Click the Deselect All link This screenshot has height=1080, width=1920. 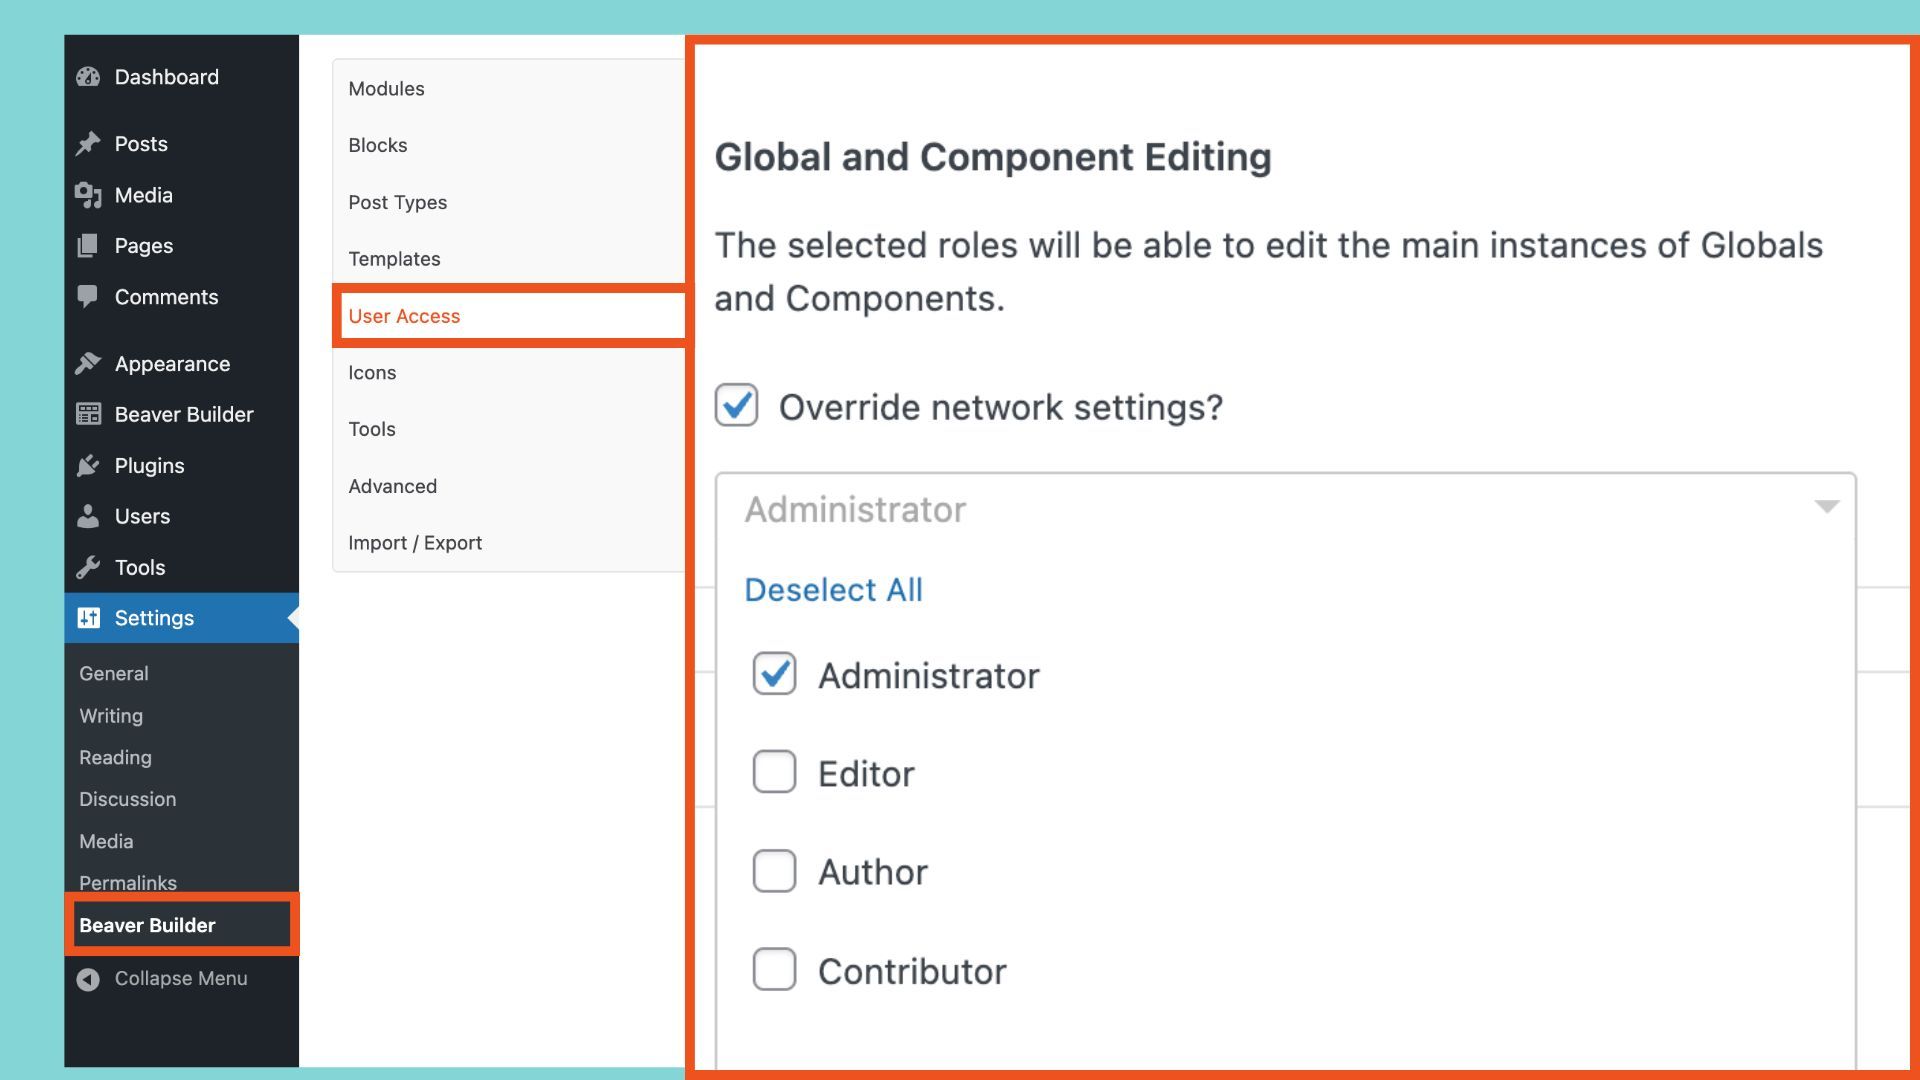[833, 589]
